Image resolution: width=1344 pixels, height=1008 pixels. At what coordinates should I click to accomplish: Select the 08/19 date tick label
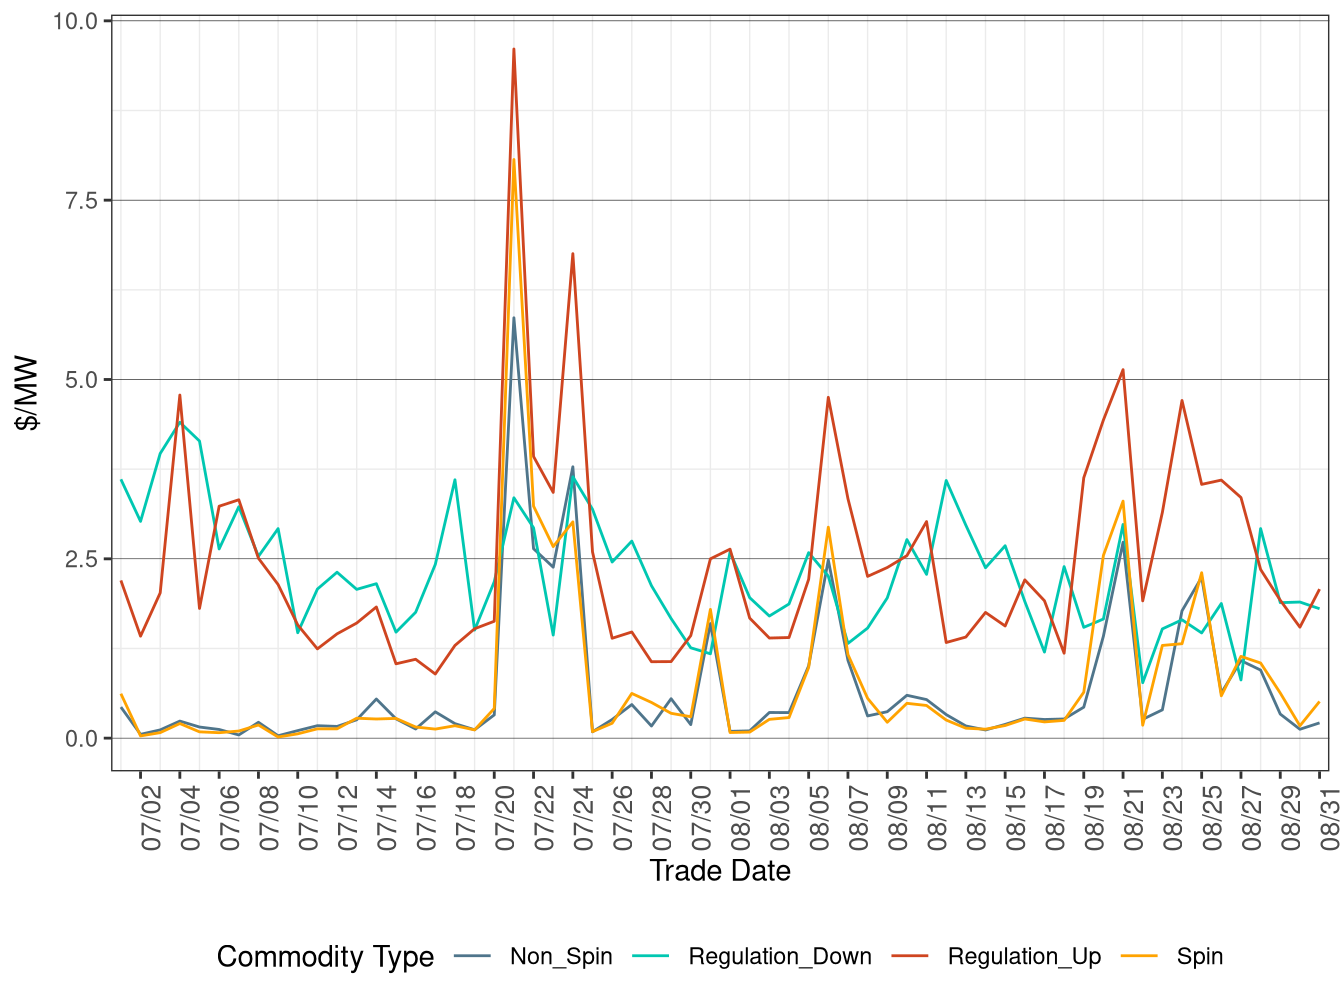coord(1095,818)
